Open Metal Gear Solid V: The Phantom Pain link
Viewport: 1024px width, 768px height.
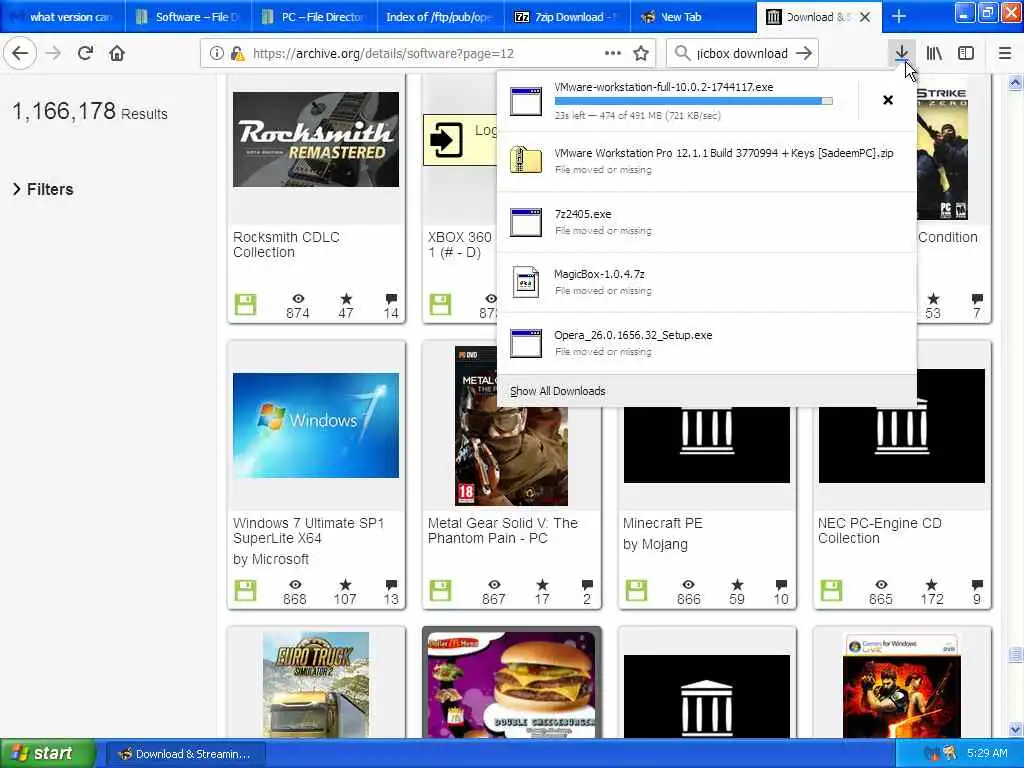point(503,531)
